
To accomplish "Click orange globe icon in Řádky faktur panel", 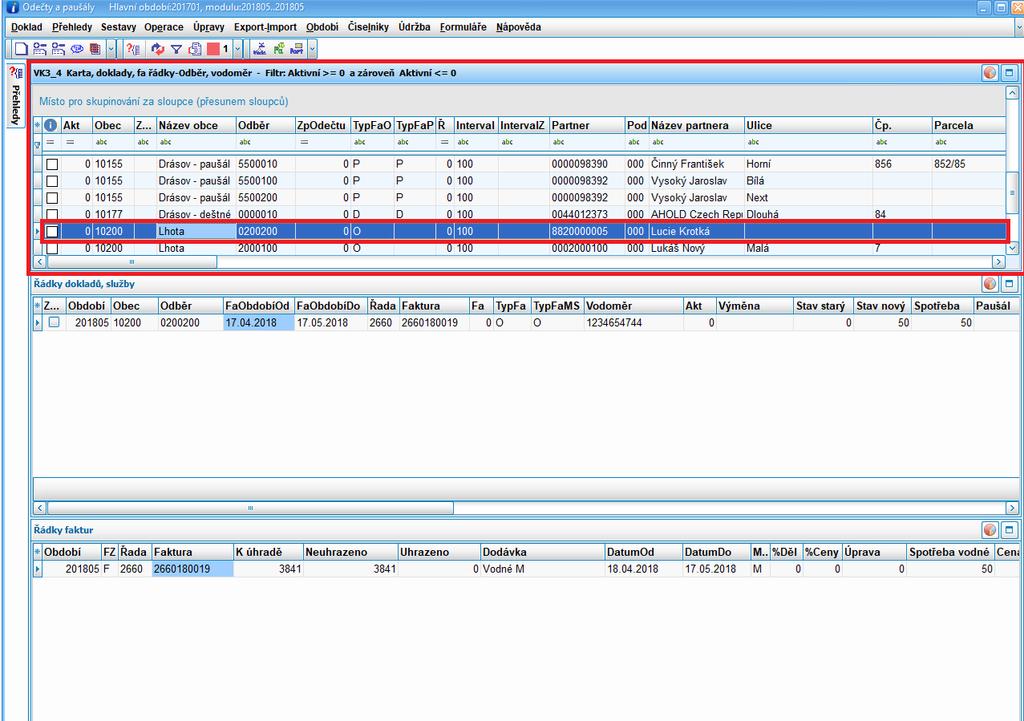I will pos(990,530).
